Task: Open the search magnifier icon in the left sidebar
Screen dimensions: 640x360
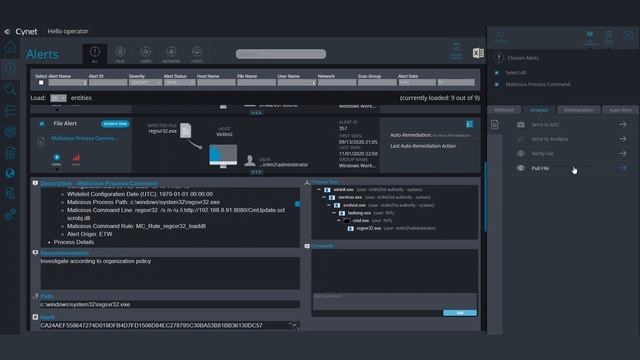Action: click(10, 89)
